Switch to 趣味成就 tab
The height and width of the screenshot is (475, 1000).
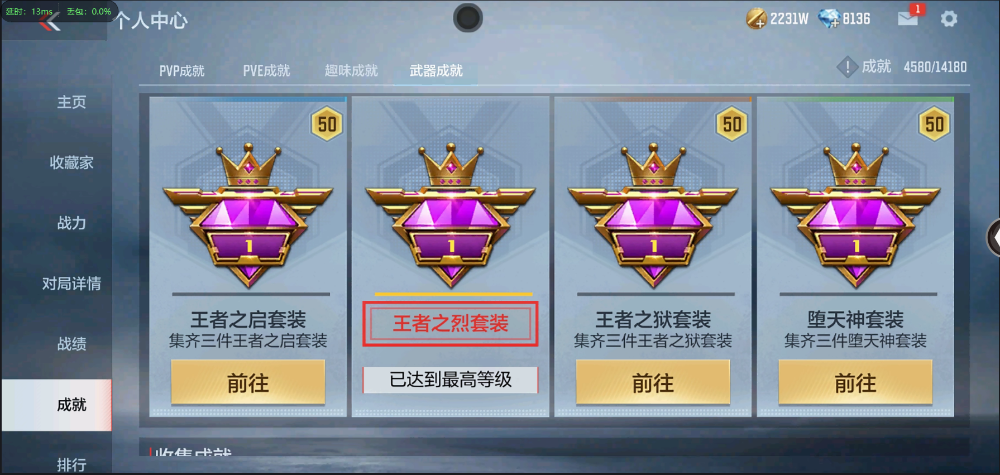(x=351, y=71)
